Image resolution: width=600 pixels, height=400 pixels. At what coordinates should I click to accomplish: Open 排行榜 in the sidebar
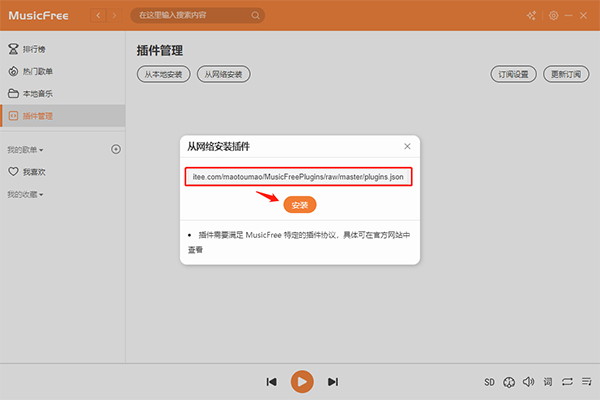[x=63, y=49]
